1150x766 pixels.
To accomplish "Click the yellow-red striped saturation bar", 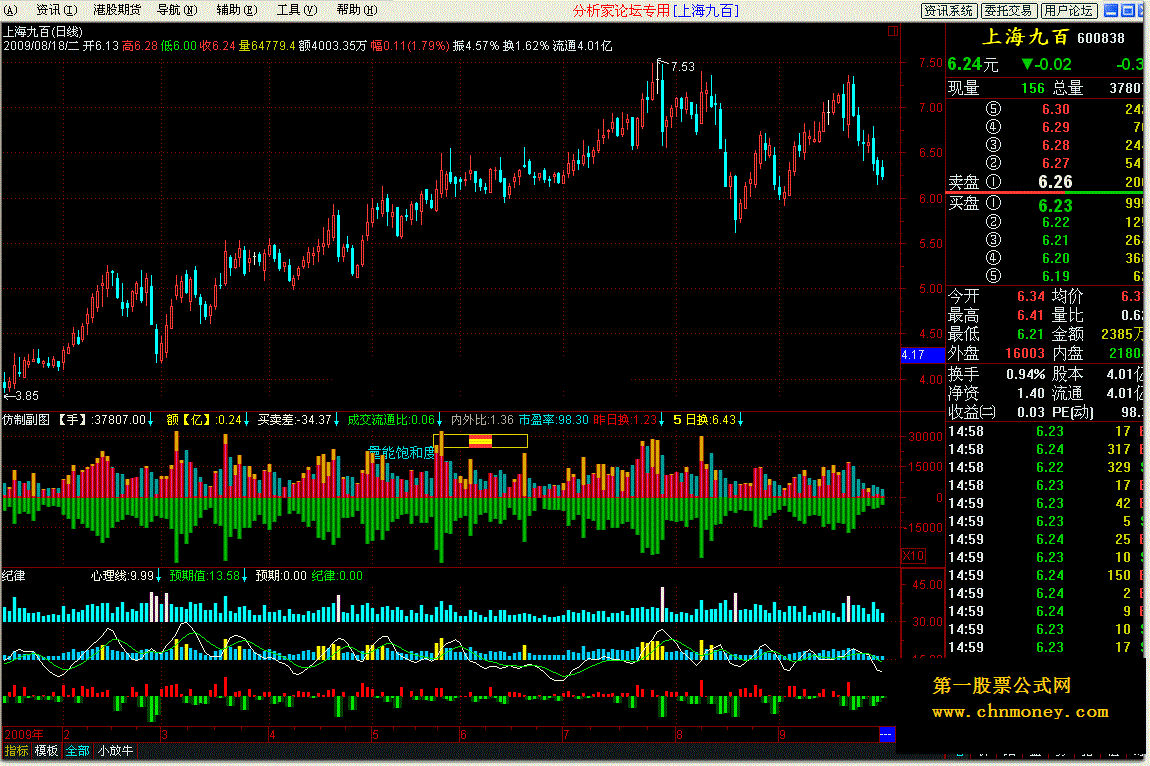I will point(480,441).
